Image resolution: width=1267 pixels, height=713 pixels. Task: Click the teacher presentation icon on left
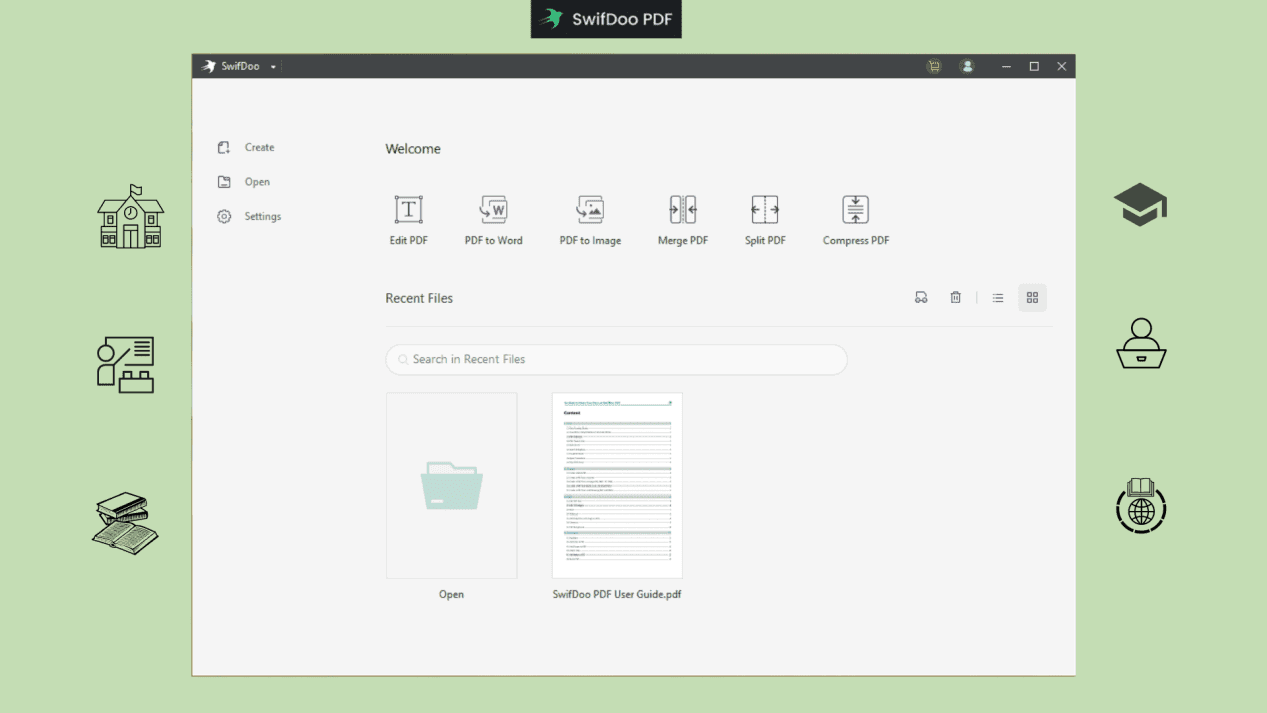pyautogui.click(x=126, y=364)
